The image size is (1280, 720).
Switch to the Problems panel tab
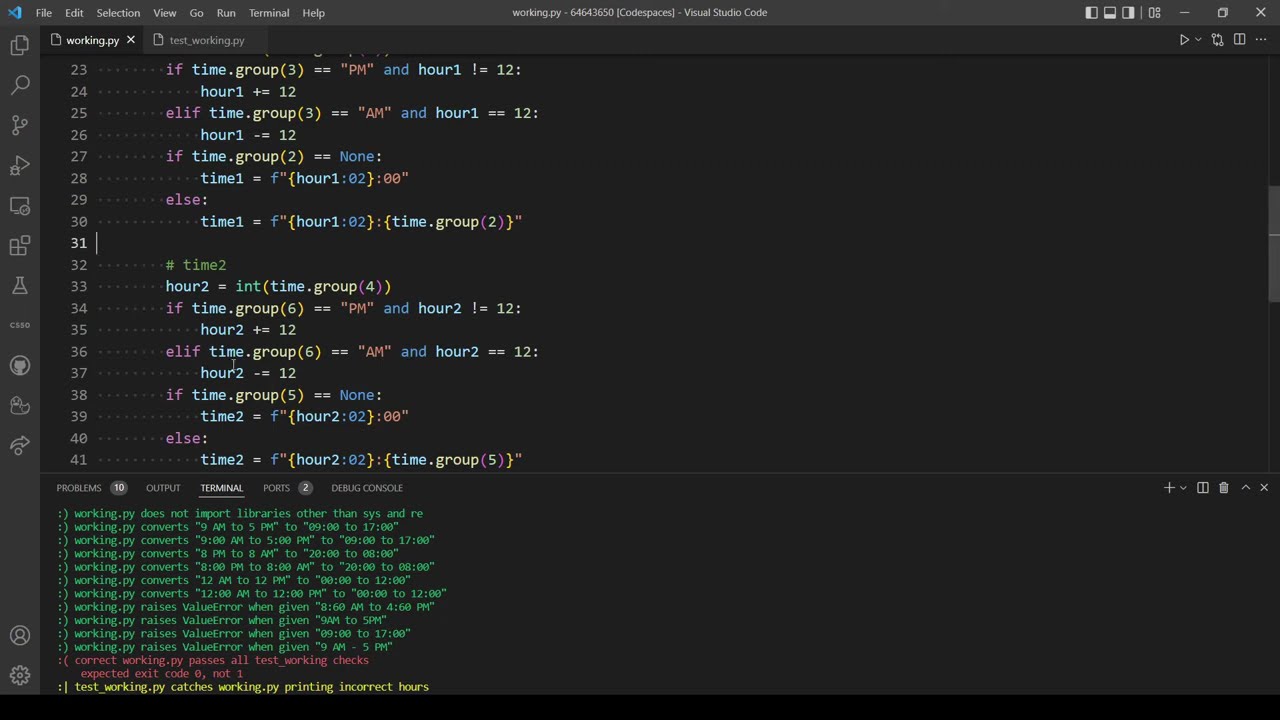coord(91,488)
